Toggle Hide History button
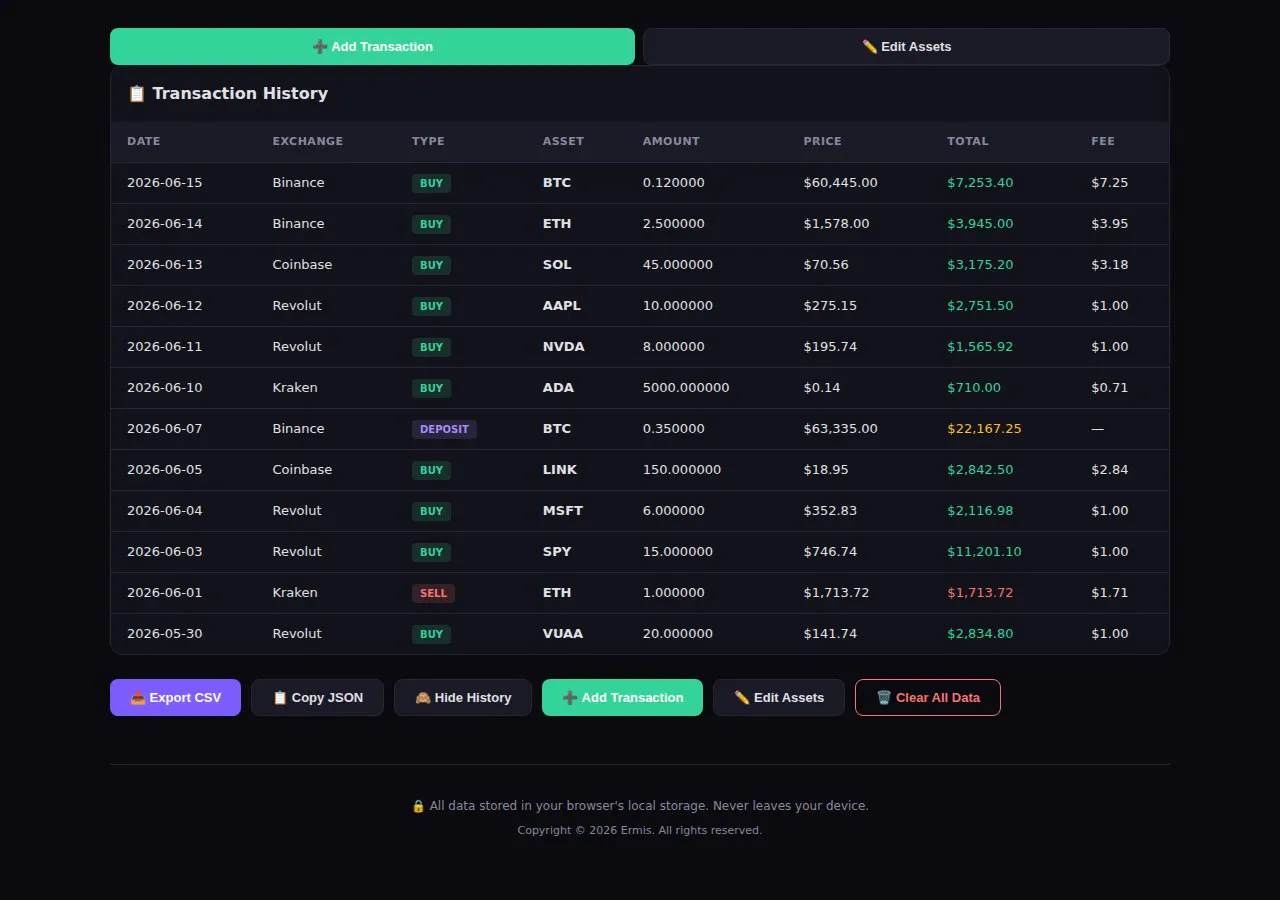Viewport: 1280px width, 900px height. pos(463,697)
